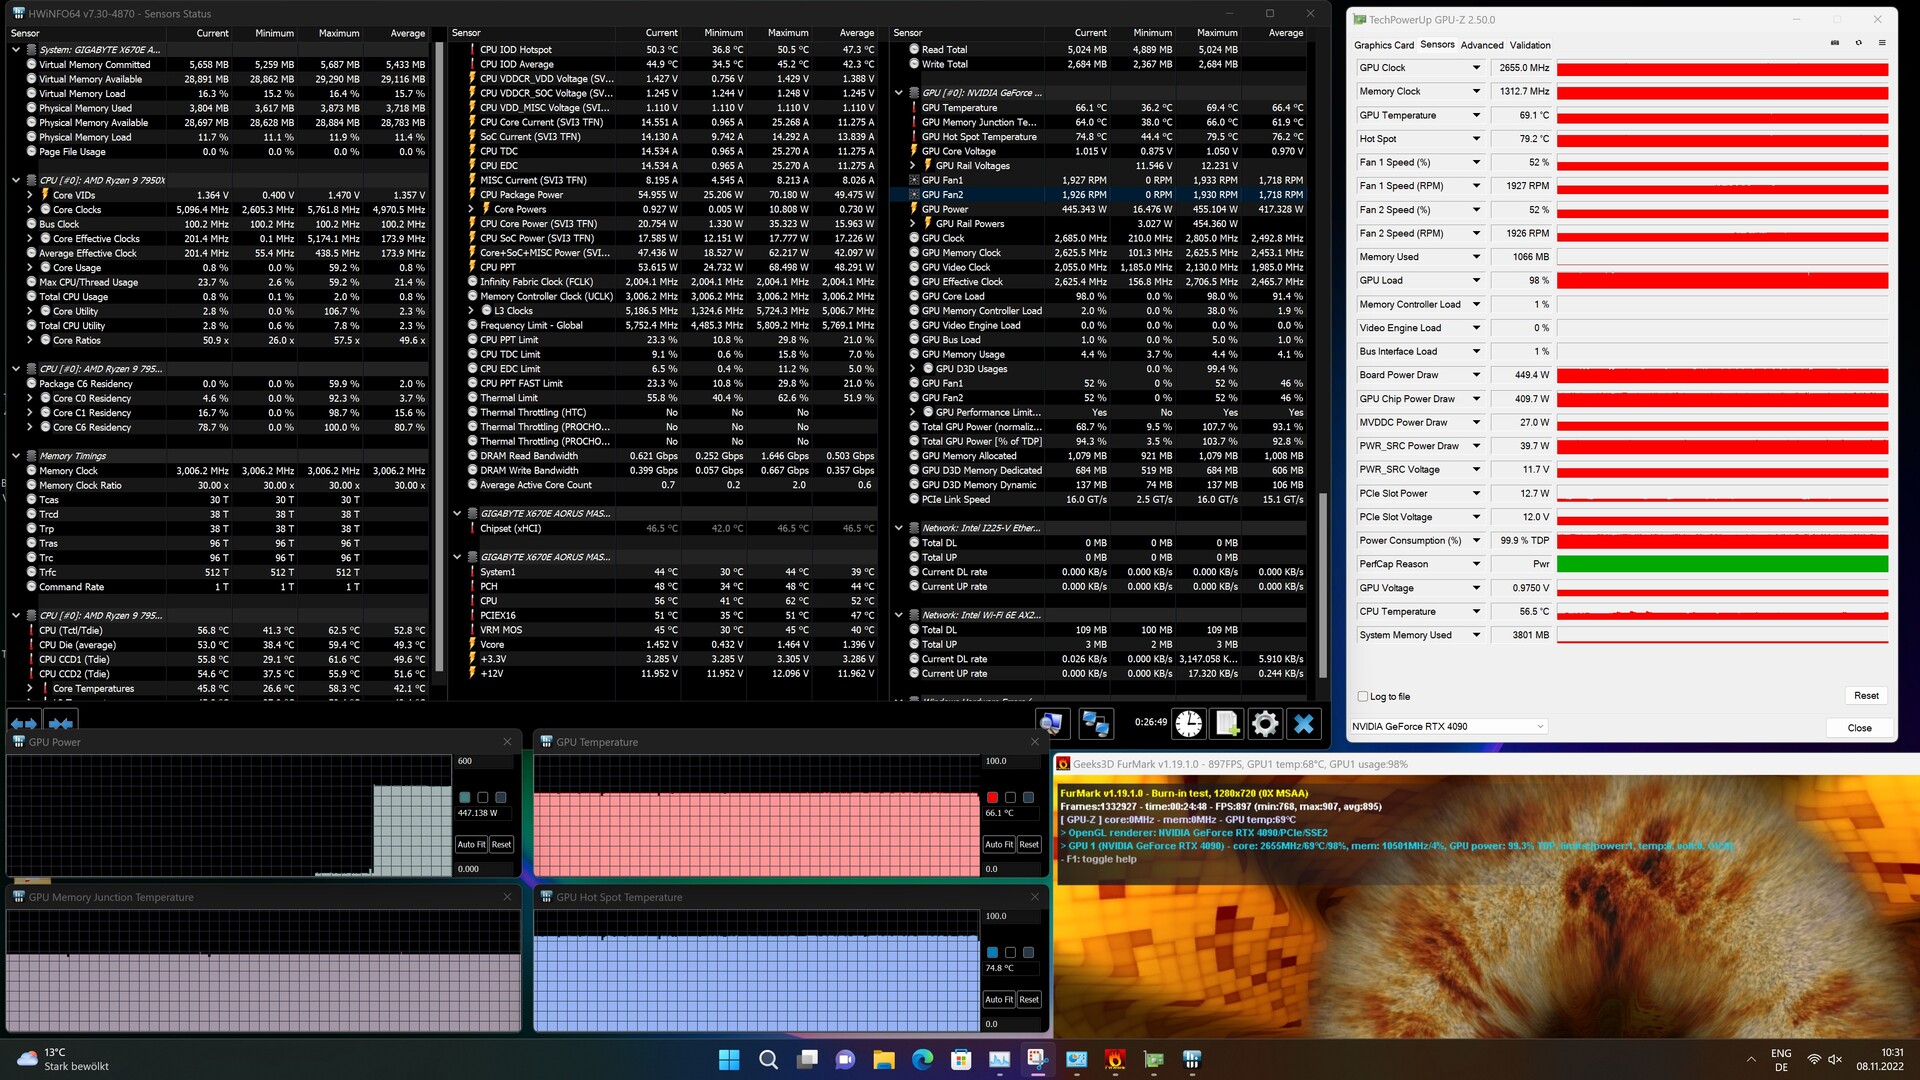This screenshot has height=1080, width=1920.
Task: Click expand columns arrows icon in HWiNFO
Action: coord(23,723)
